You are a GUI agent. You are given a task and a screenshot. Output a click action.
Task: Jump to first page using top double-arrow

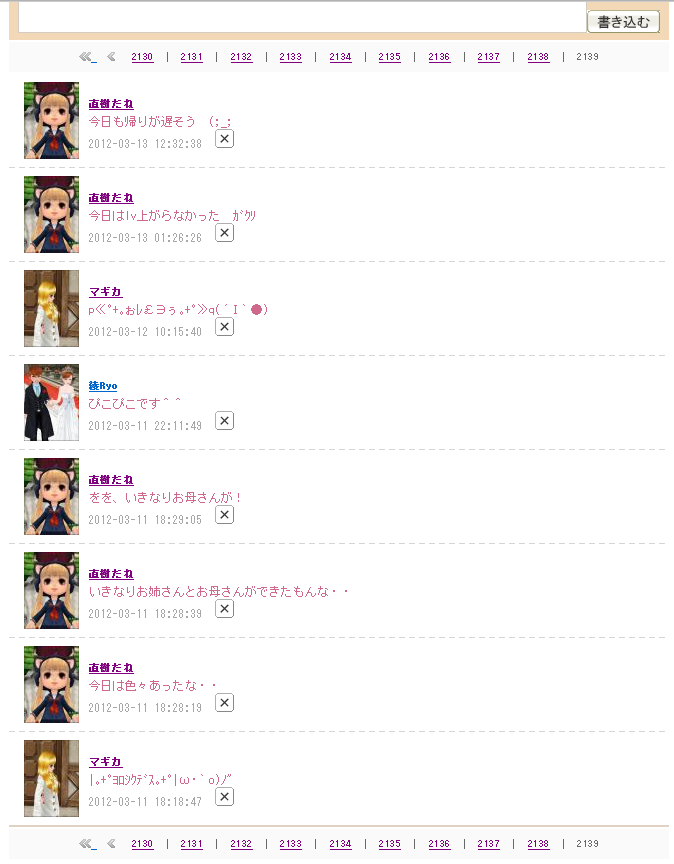tap(87, 57)
